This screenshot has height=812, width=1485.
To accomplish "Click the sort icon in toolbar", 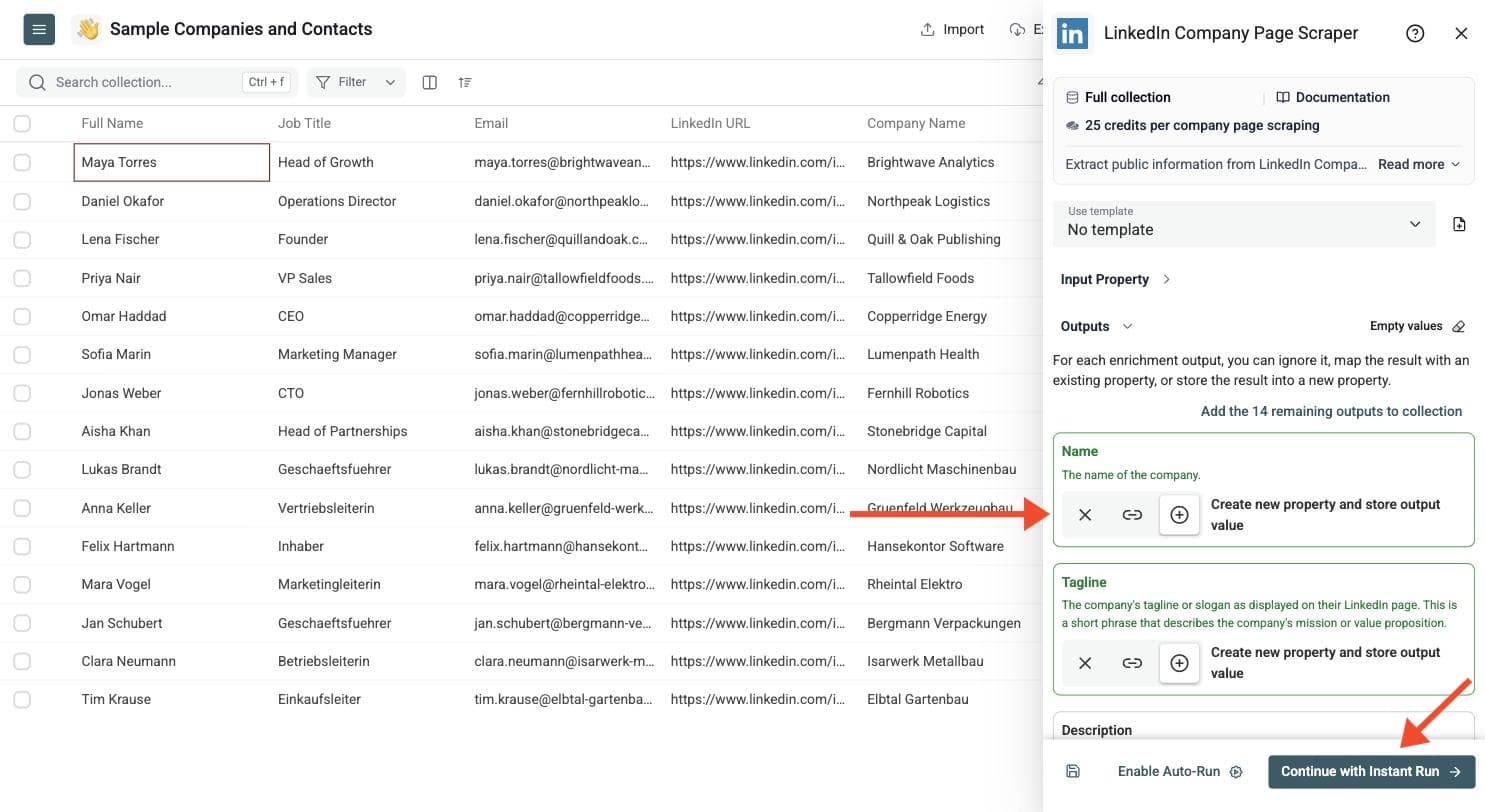I will 465,82.
